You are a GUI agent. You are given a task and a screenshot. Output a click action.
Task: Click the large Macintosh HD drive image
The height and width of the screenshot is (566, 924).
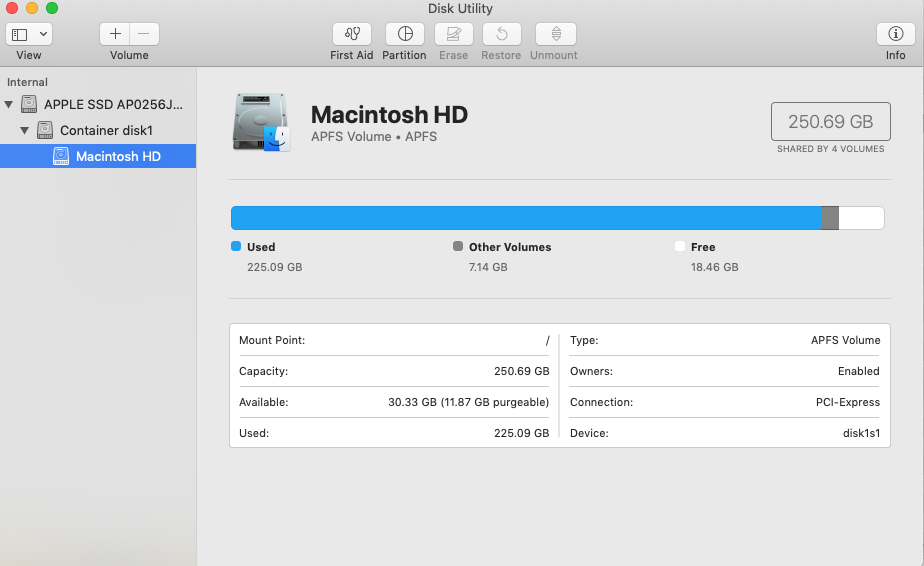[261, 122]
